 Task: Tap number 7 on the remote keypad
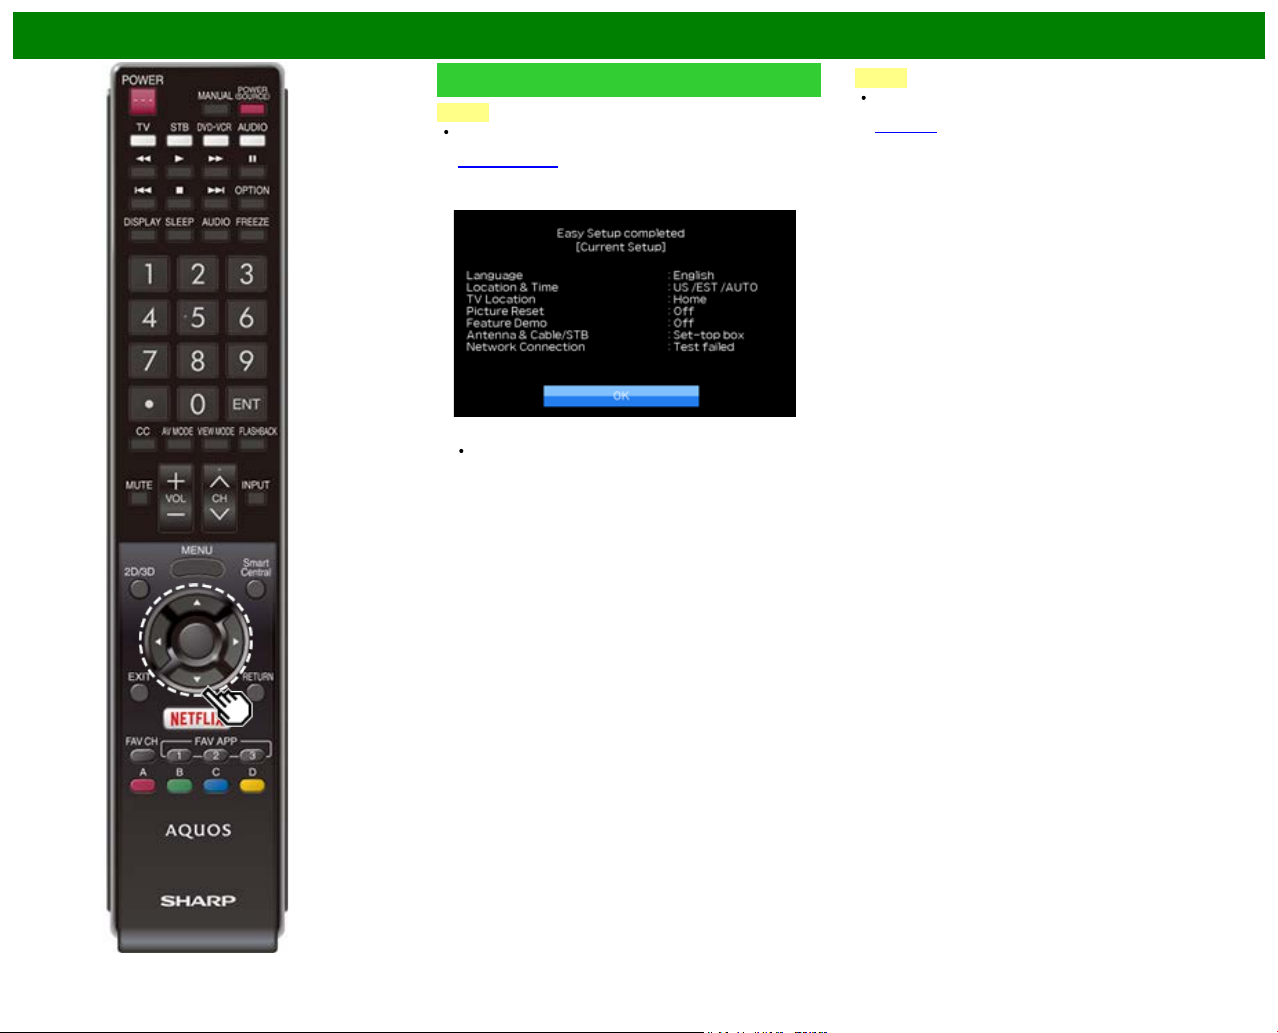149,361
